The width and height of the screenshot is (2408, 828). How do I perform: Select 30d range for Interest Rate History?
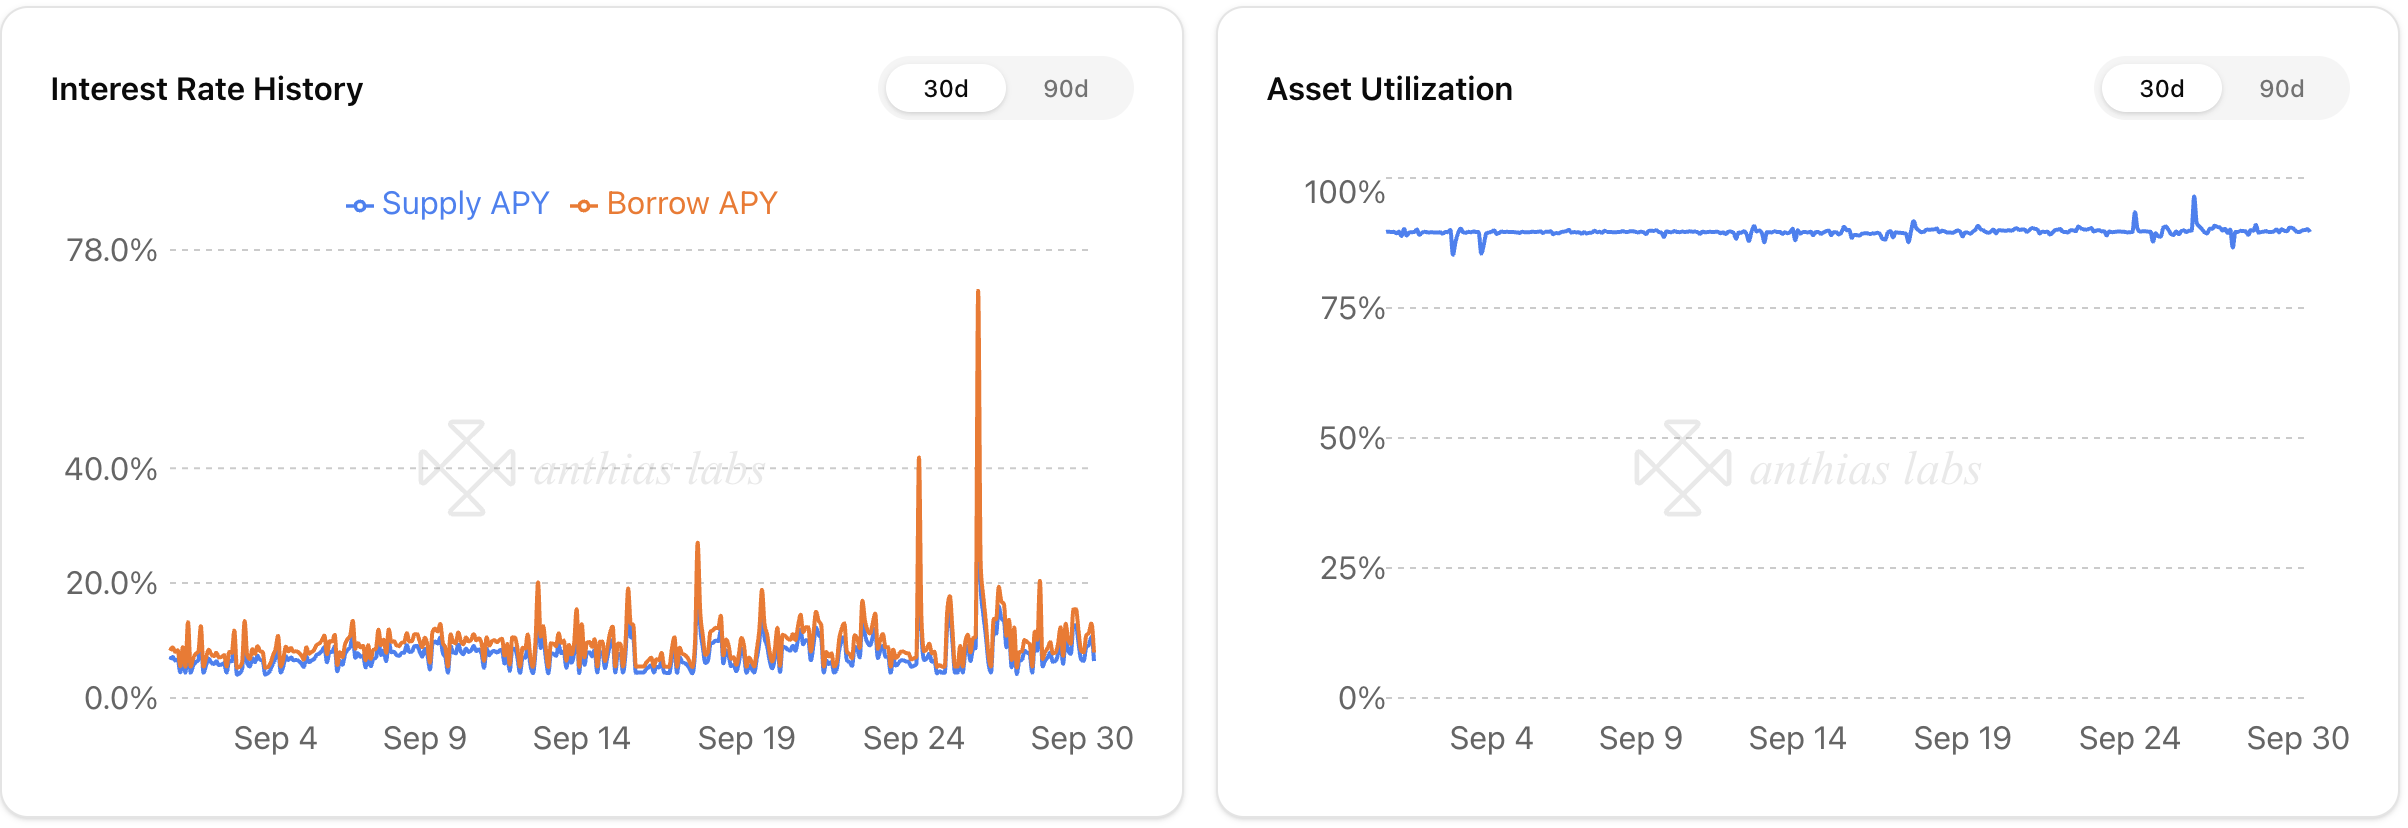pyautogui.click(x=945, y=89)
